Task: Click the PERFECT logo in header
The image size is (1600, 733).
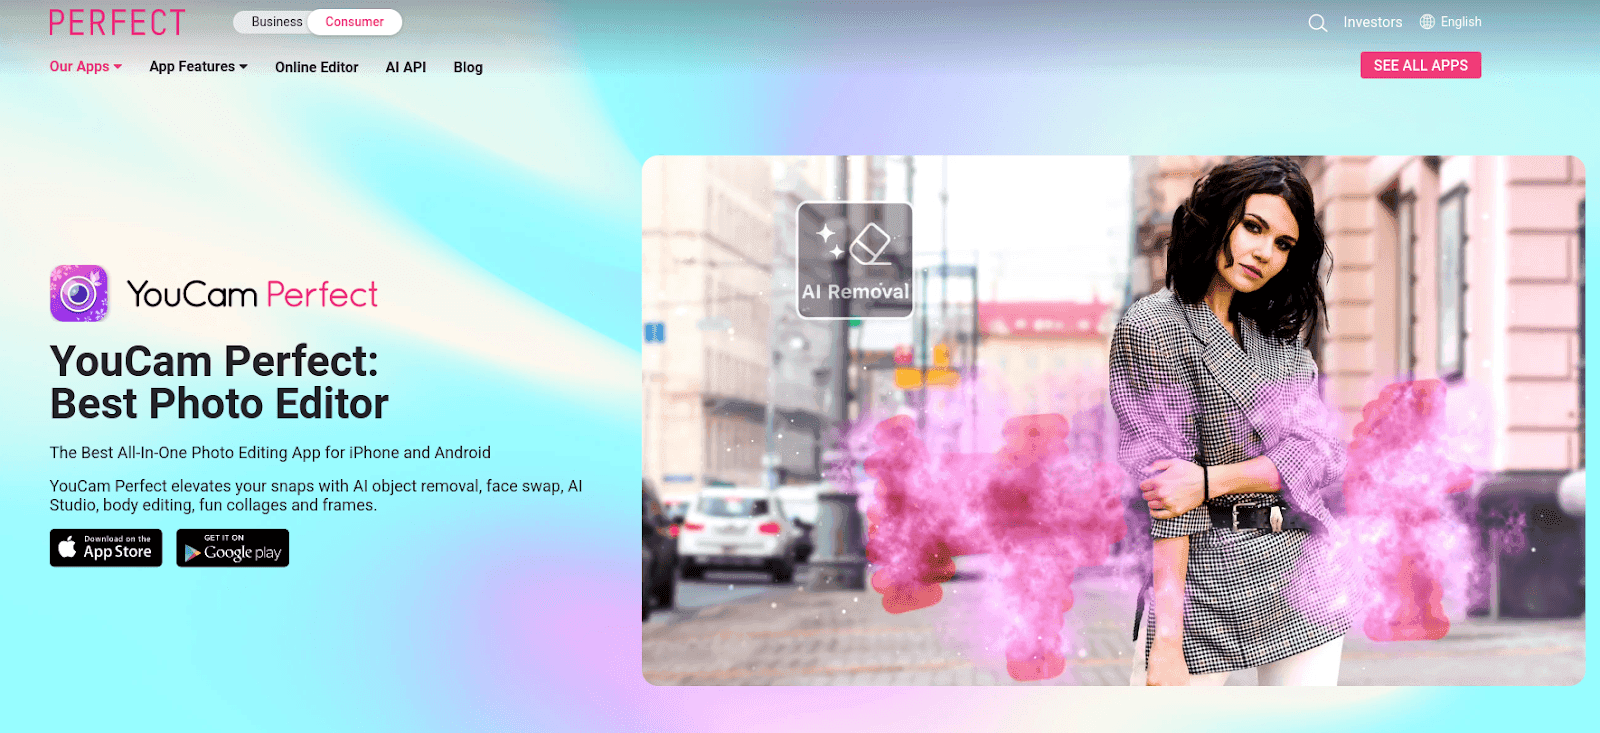Action: click(x=117, y=23)
